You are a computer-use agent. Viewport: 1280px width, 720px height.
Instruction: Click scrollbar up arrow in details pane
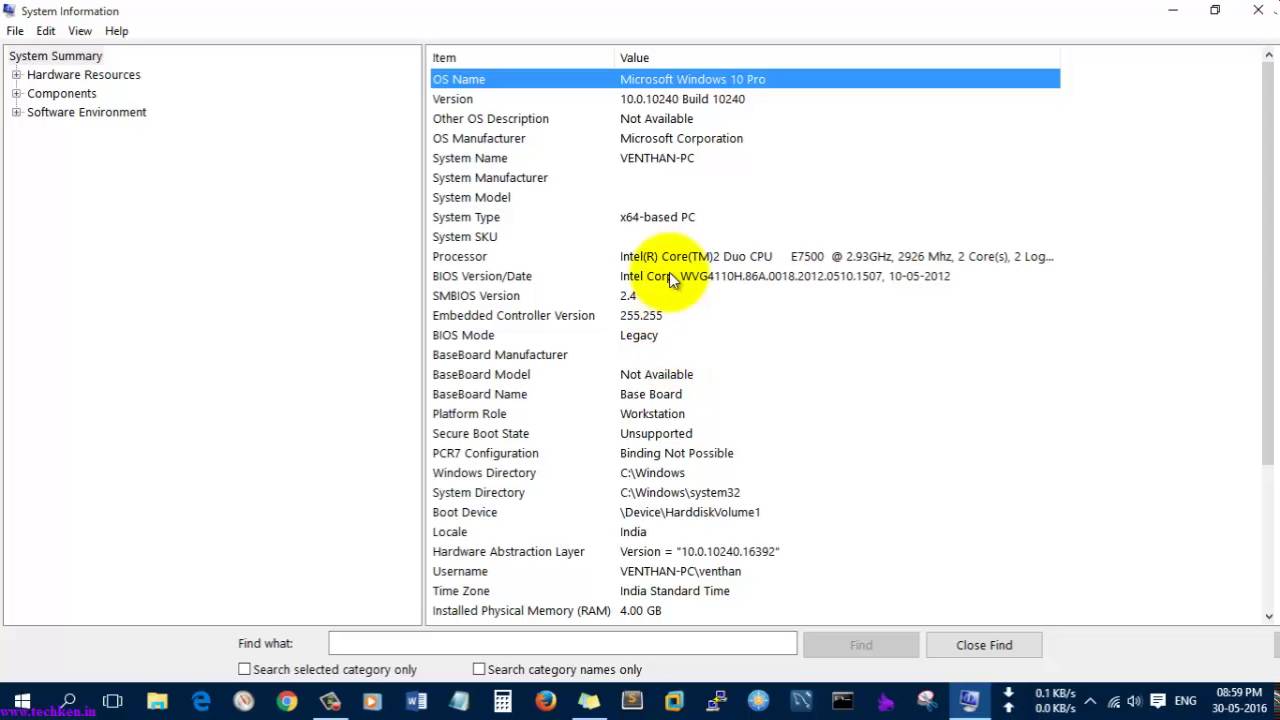click(x=1269, y=55)
